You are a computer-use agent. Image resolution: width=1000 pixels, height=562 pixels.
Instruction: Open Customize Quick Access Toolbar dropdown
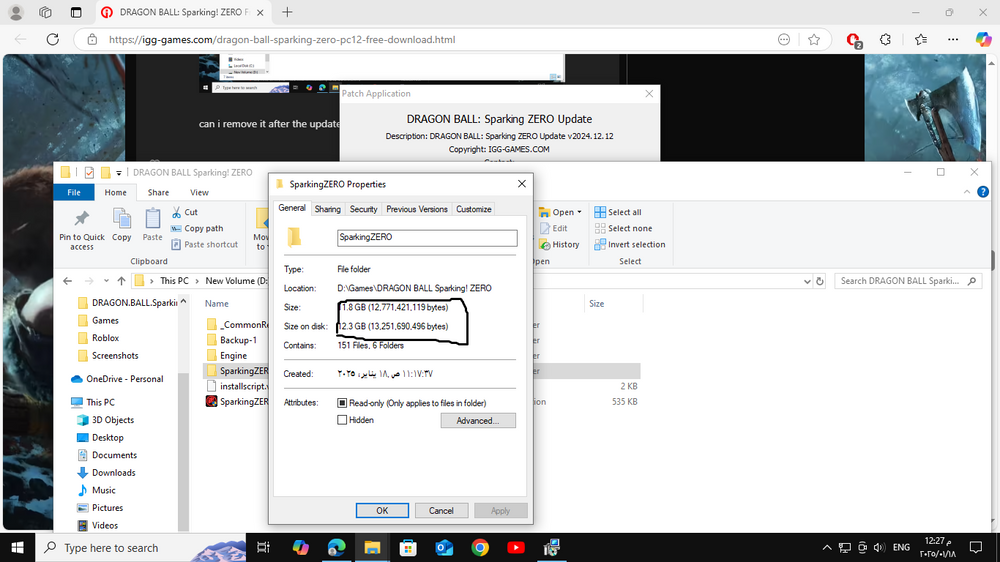click(x=119, y=173)
